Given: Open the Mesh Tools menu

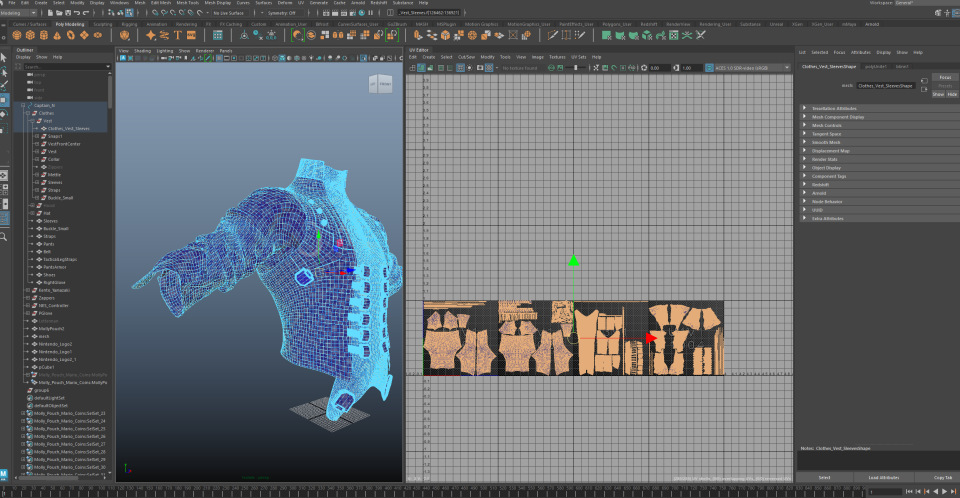Looking at the screenshot, I should point(187,3).
